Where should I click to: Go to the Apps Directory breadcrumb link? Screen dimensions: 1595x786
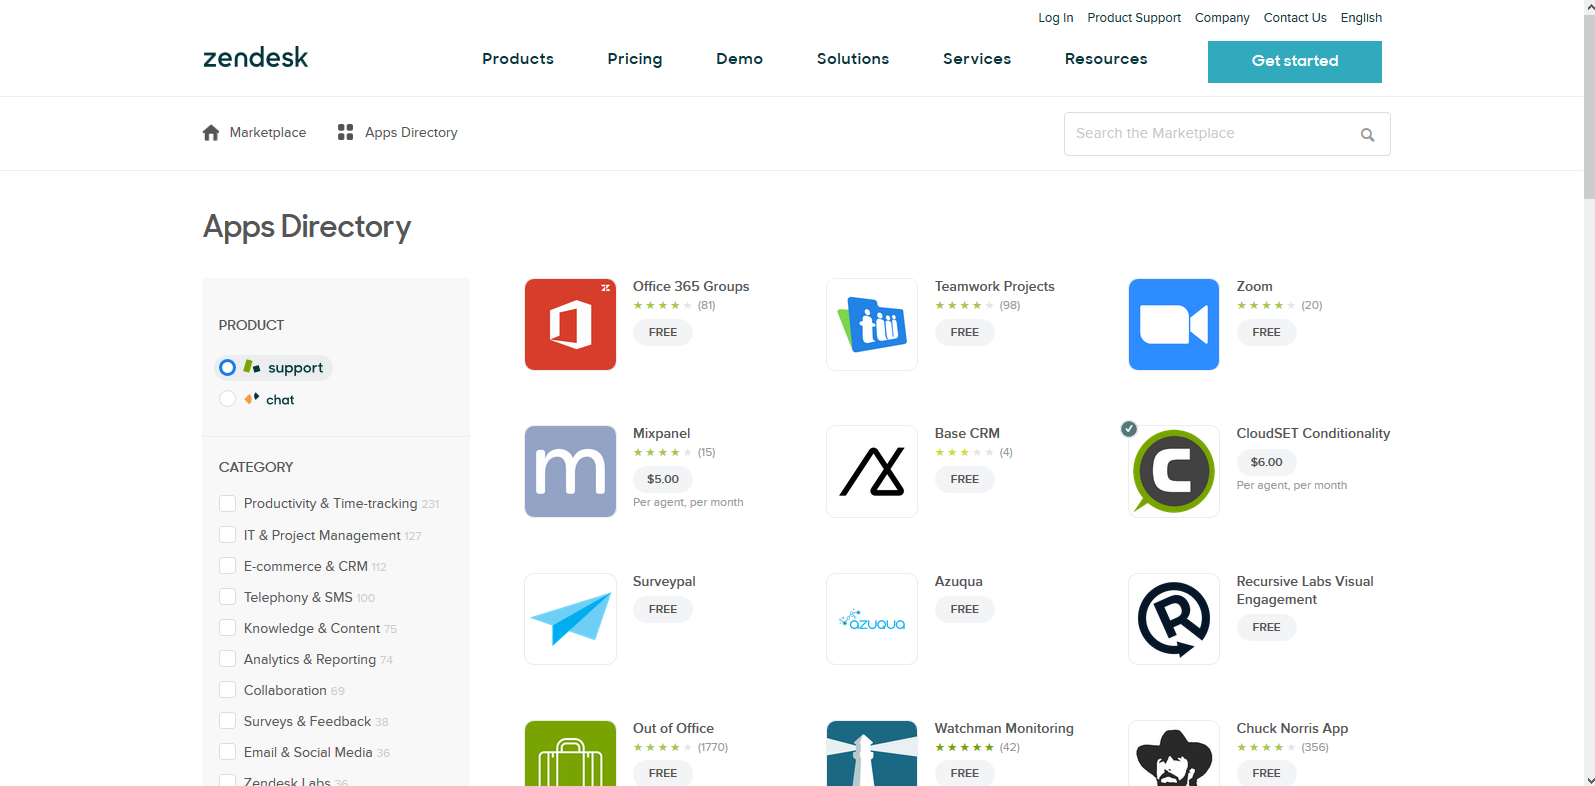click(x=411, y=132)
